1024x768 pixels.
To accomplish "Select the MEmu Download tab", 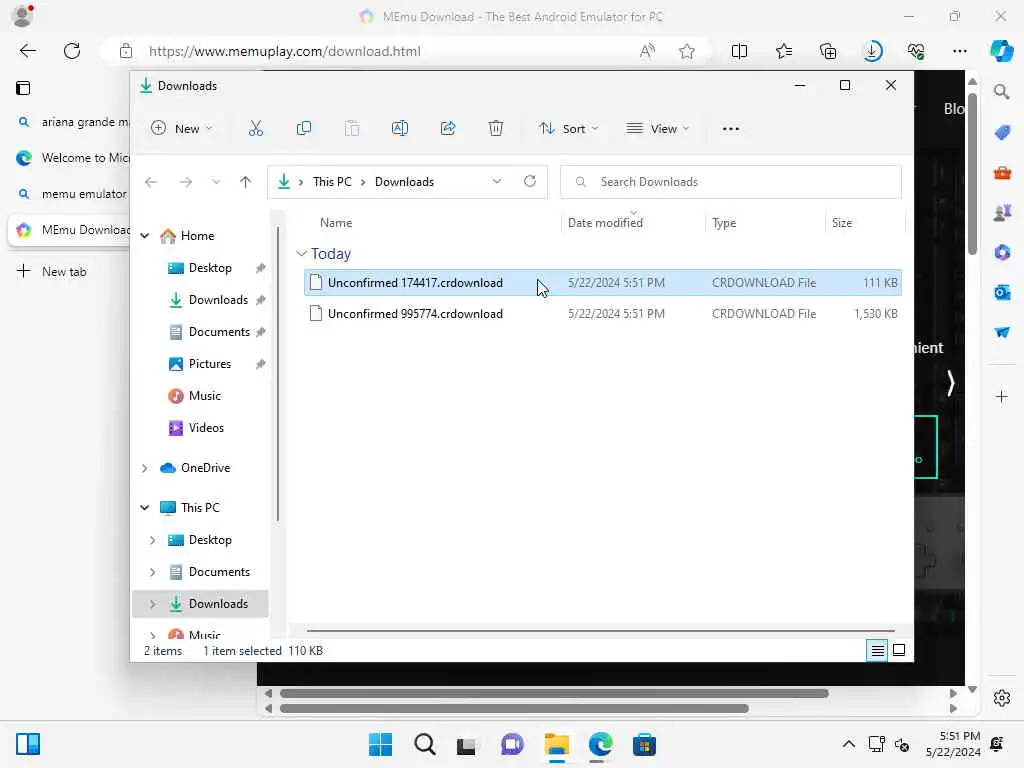I will pyautogui.click(x=69, y=230).
